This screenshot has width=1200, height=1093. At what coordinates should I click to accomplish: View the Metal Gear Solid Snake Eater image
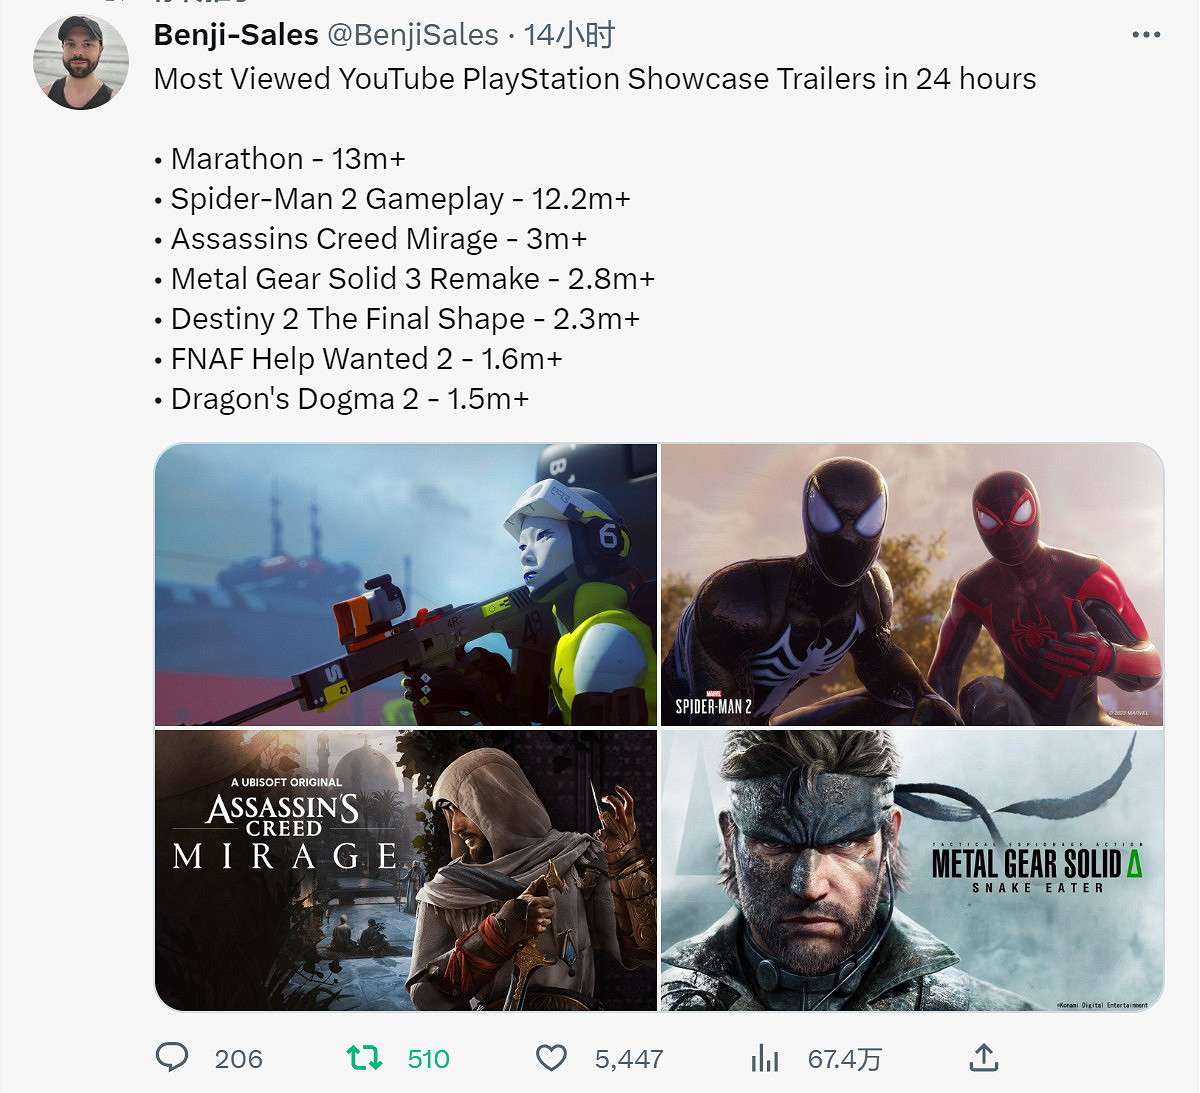click(912, 870)
